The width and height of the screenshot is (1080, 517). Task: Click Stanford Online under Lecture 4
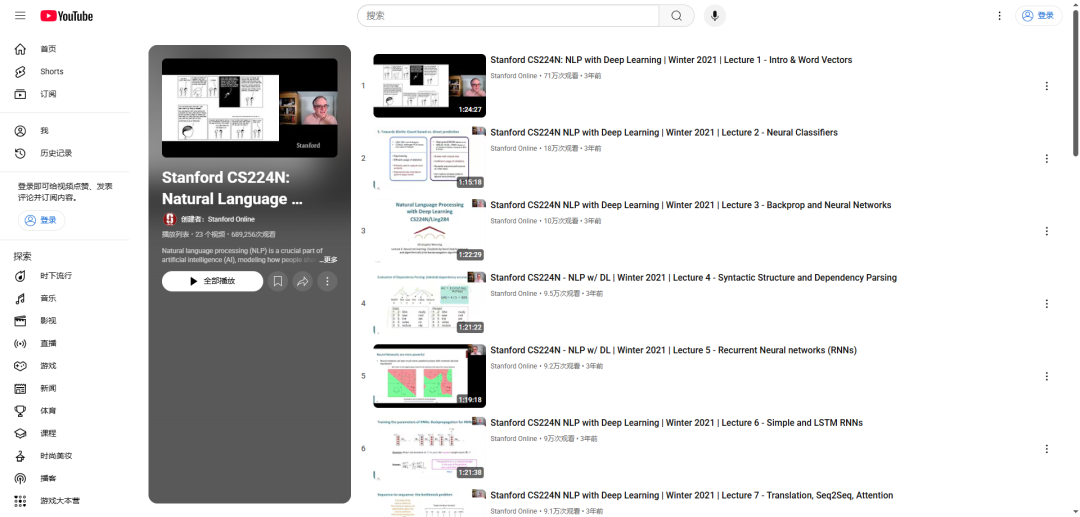pos(514,293)
